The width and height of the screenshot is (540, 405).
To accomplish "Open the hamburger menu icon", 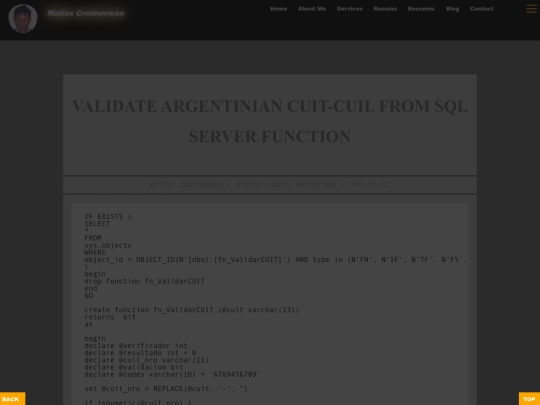I will tap(531, 9).
